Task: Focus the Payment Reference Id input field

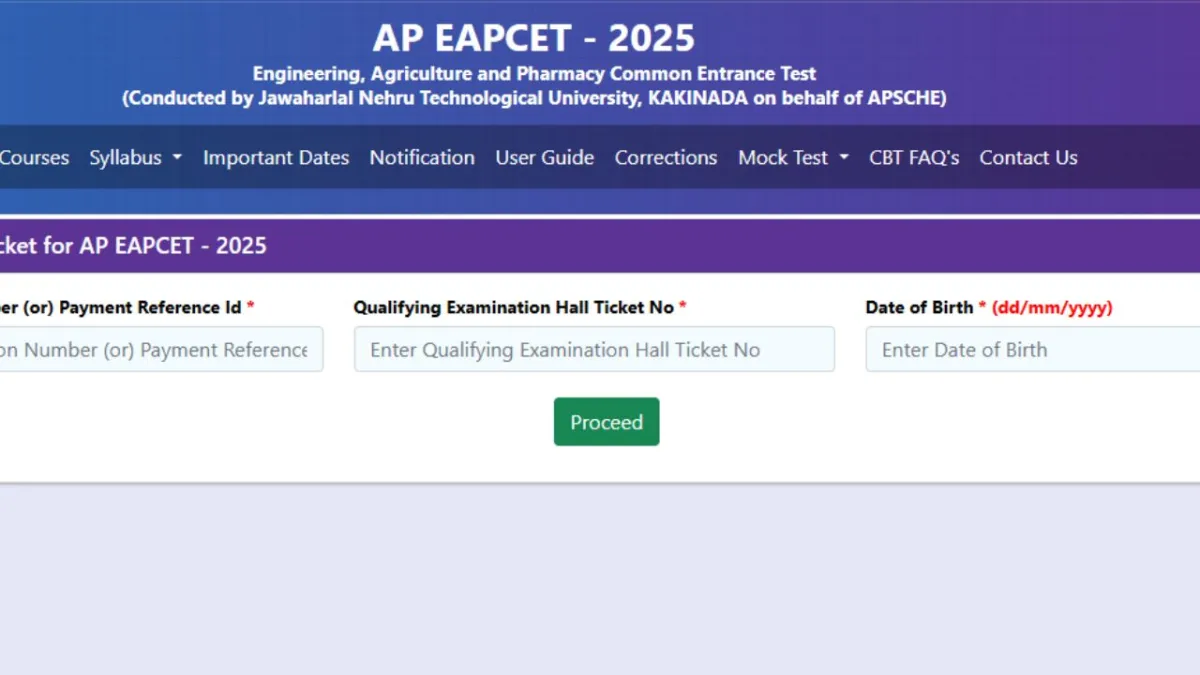Action: tap(160, 350)
